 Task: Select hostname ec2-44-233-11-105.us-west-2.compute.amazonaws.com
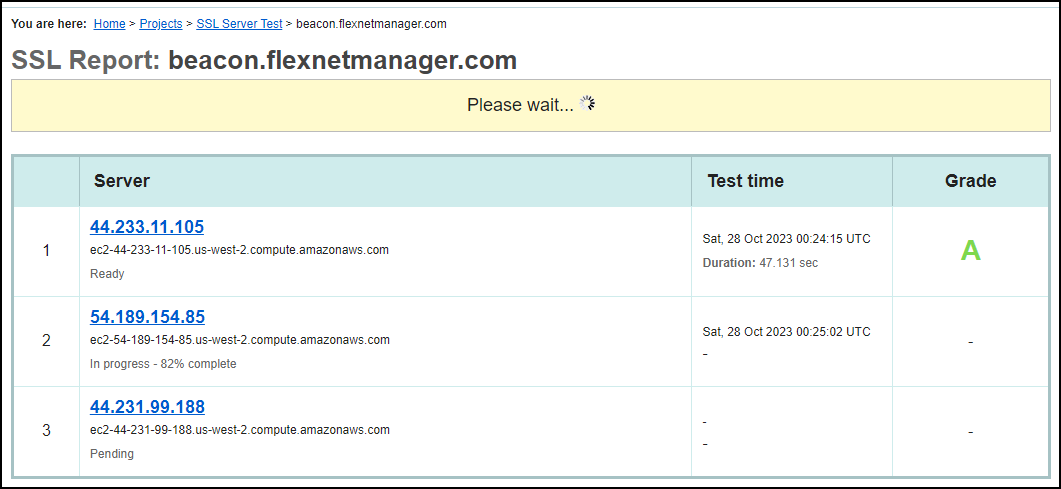point(240,250)
